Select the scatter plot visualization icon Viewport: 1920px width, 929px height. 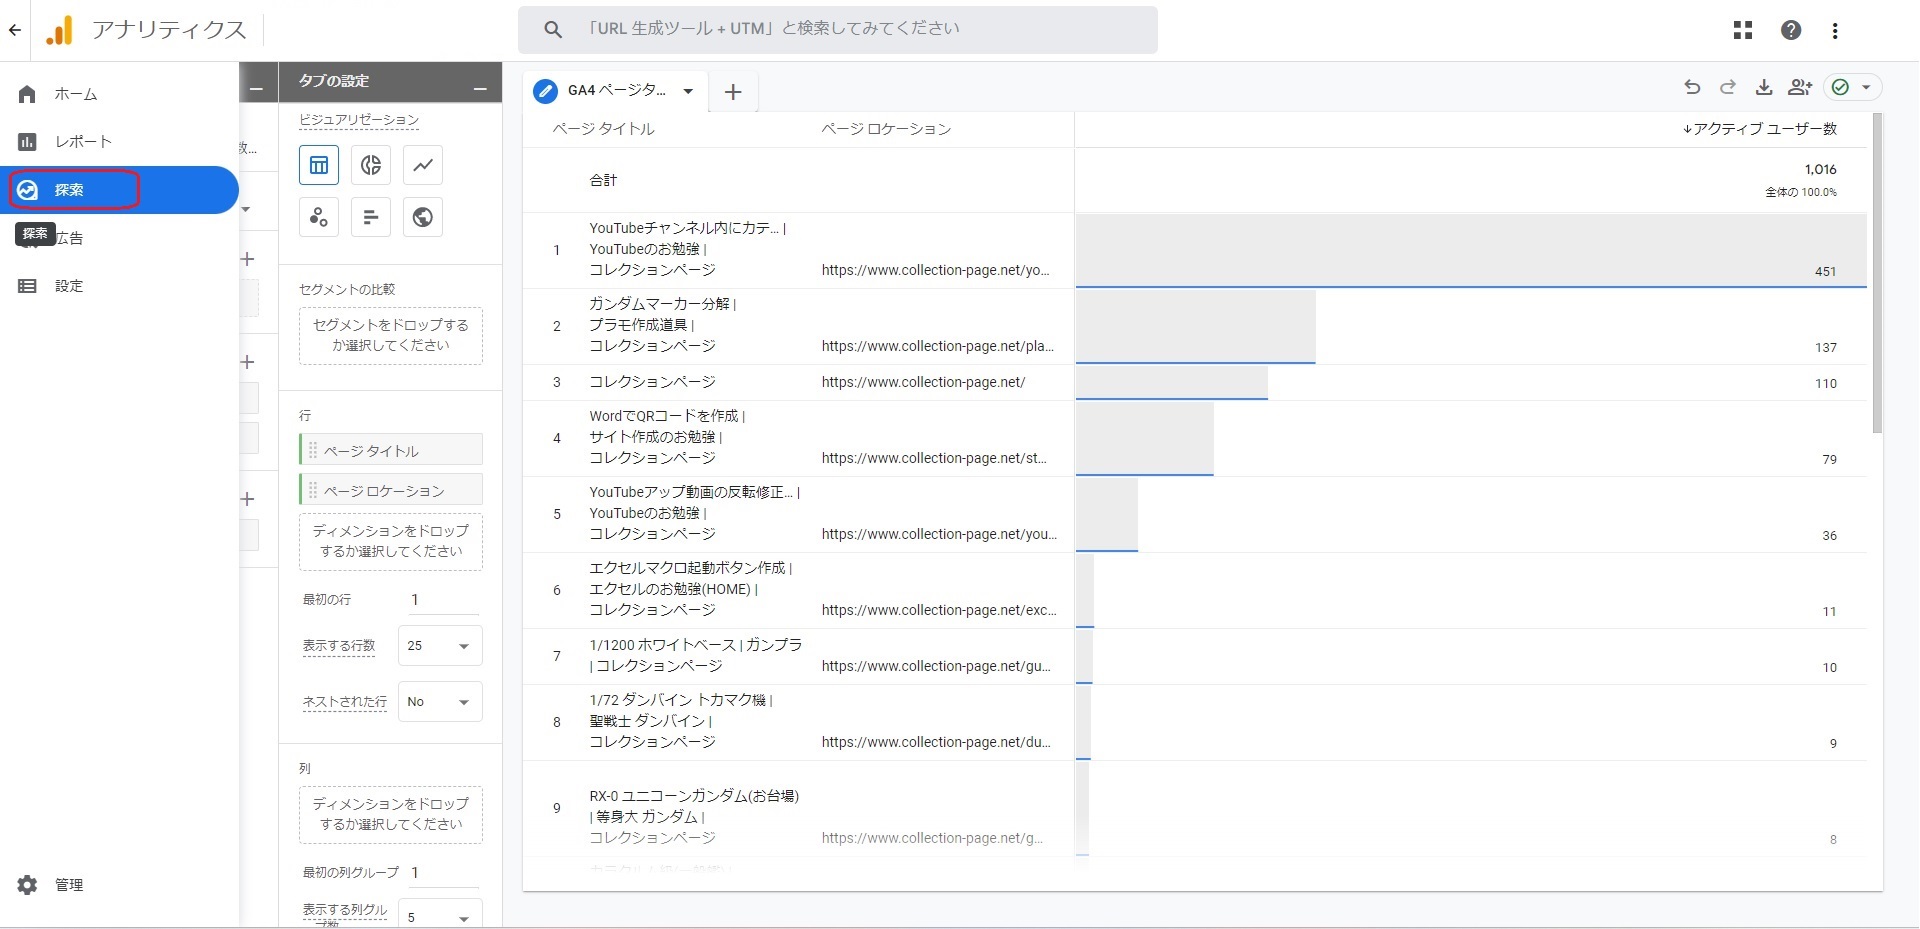319,217
